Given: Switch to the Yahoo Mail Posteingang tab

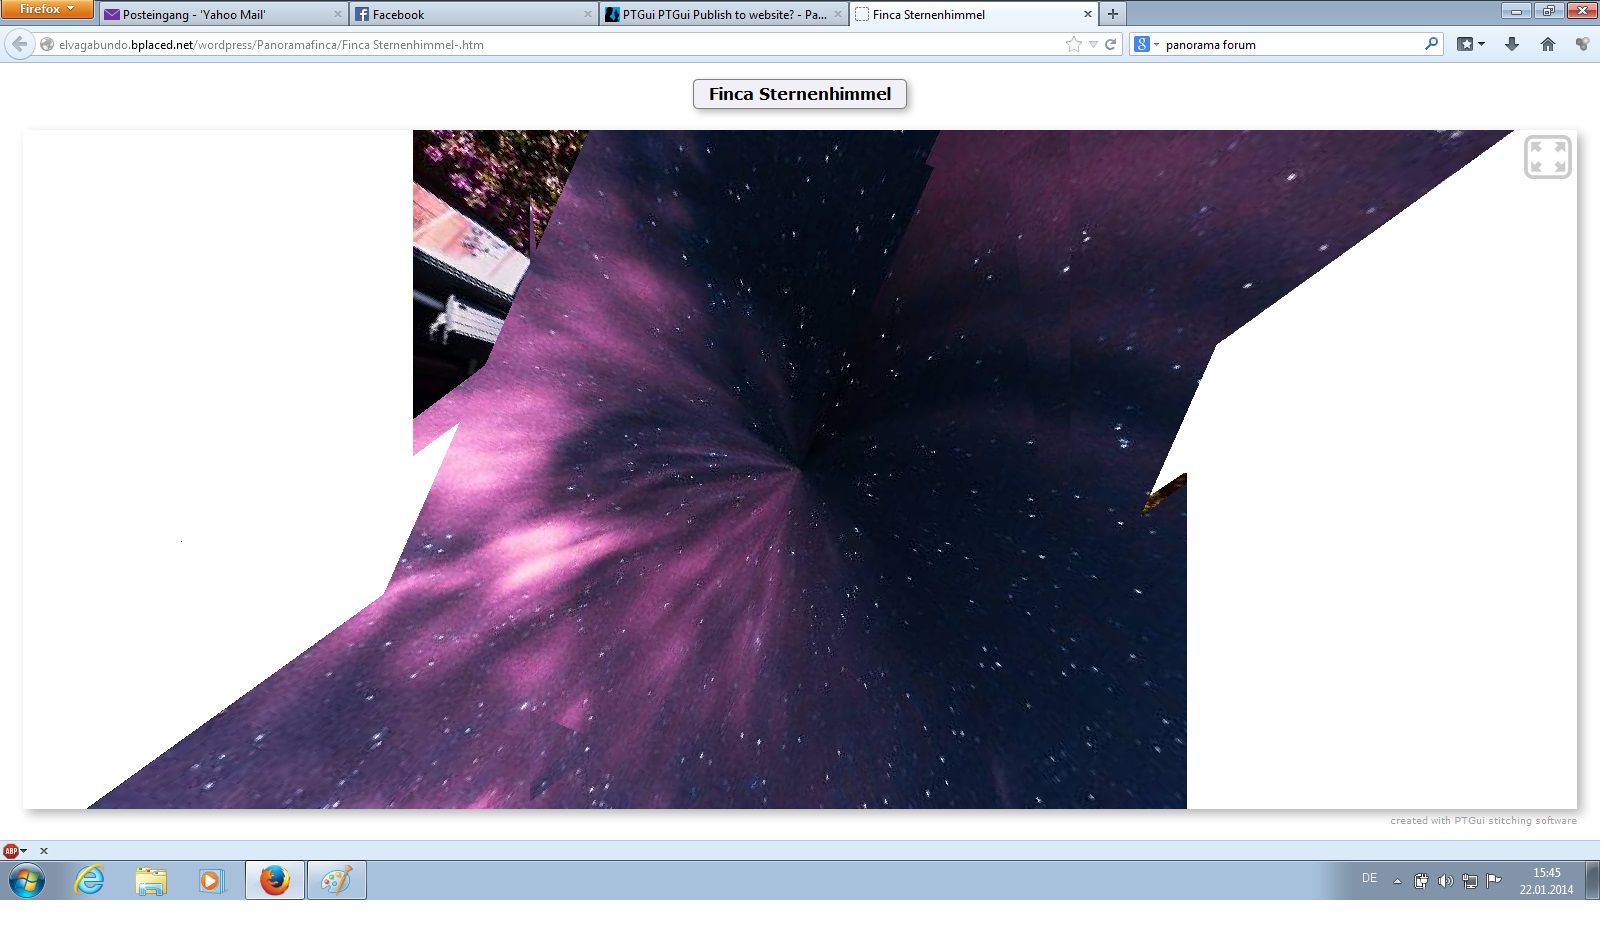Looking at the screenshot, I should click(x=220, y=14).
